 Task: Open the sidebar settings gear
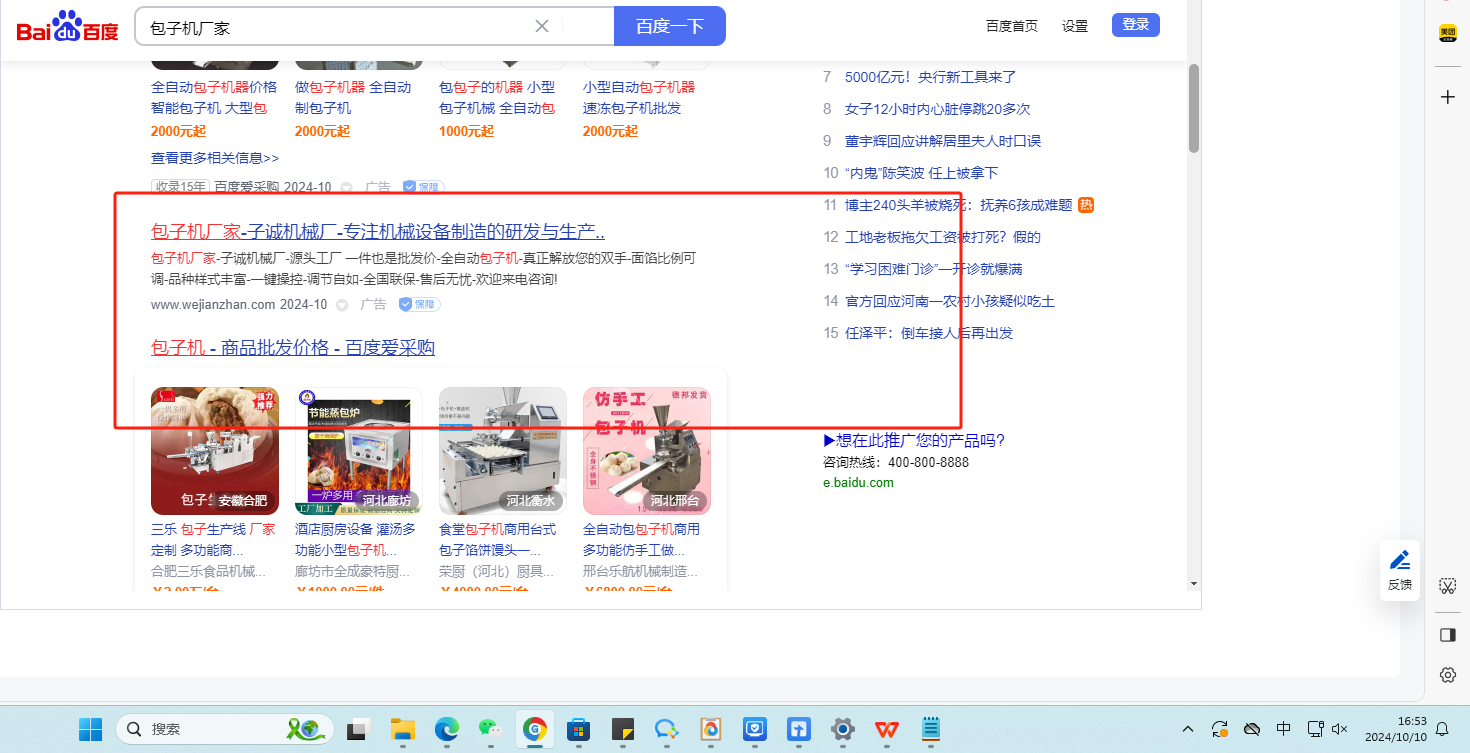point(1447,675)
